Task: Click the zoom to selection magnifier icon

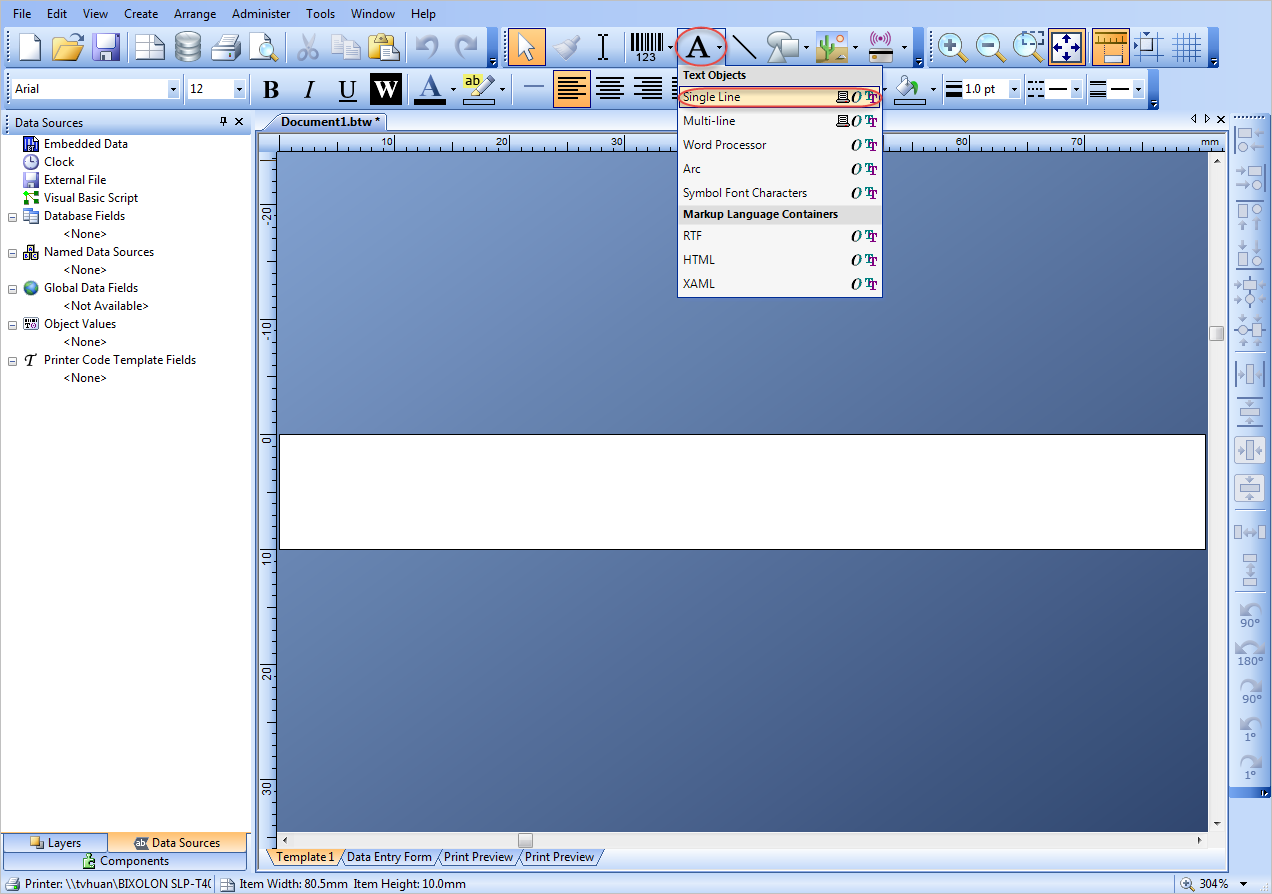Action: pos(1028,47)
